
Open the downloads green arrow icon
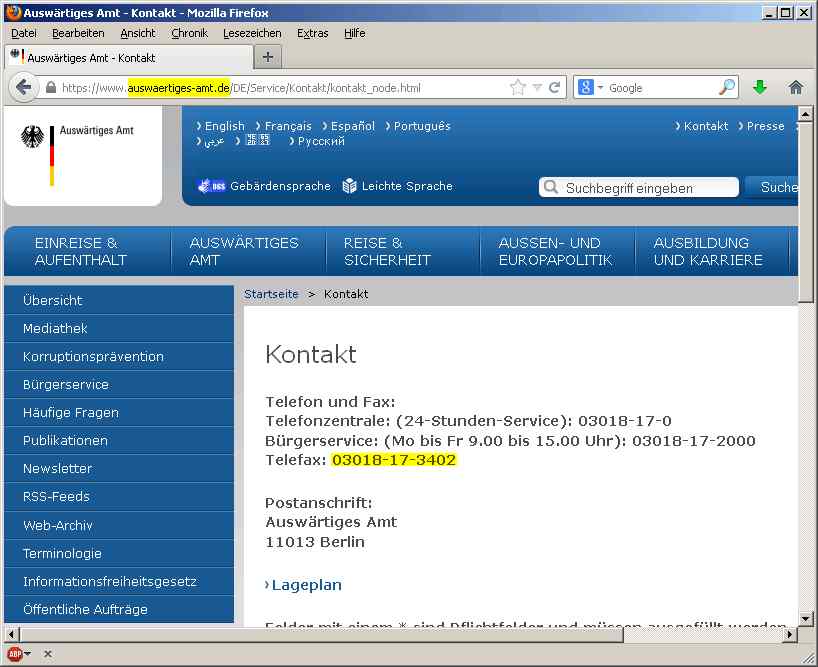pyautogui.click(x=760, y=87)
